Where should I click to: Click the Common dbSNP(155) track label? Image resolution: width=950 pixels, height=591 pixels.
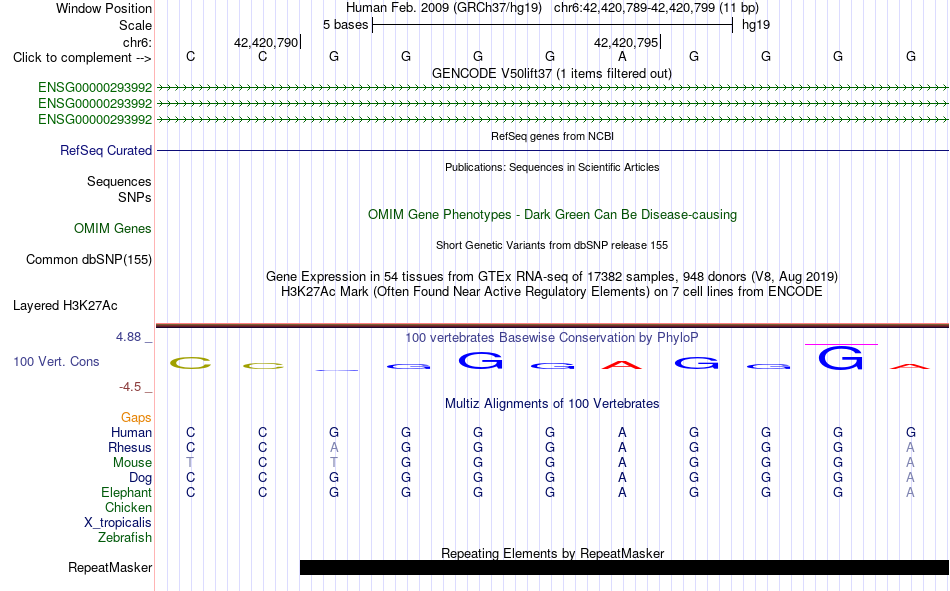click(89, 259)
